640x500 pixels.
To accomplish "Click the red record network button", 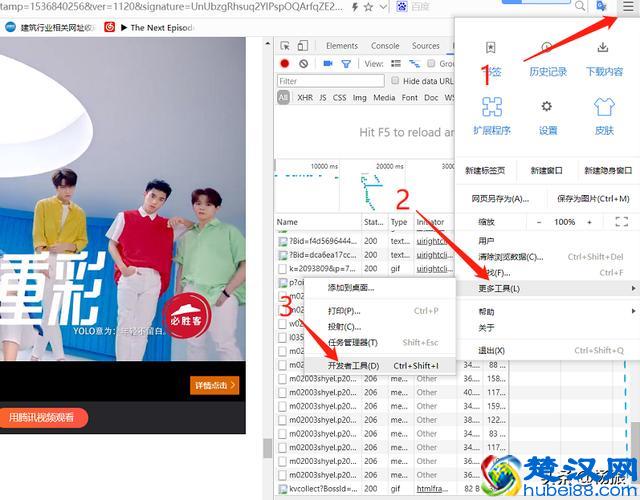I will 284,63.
